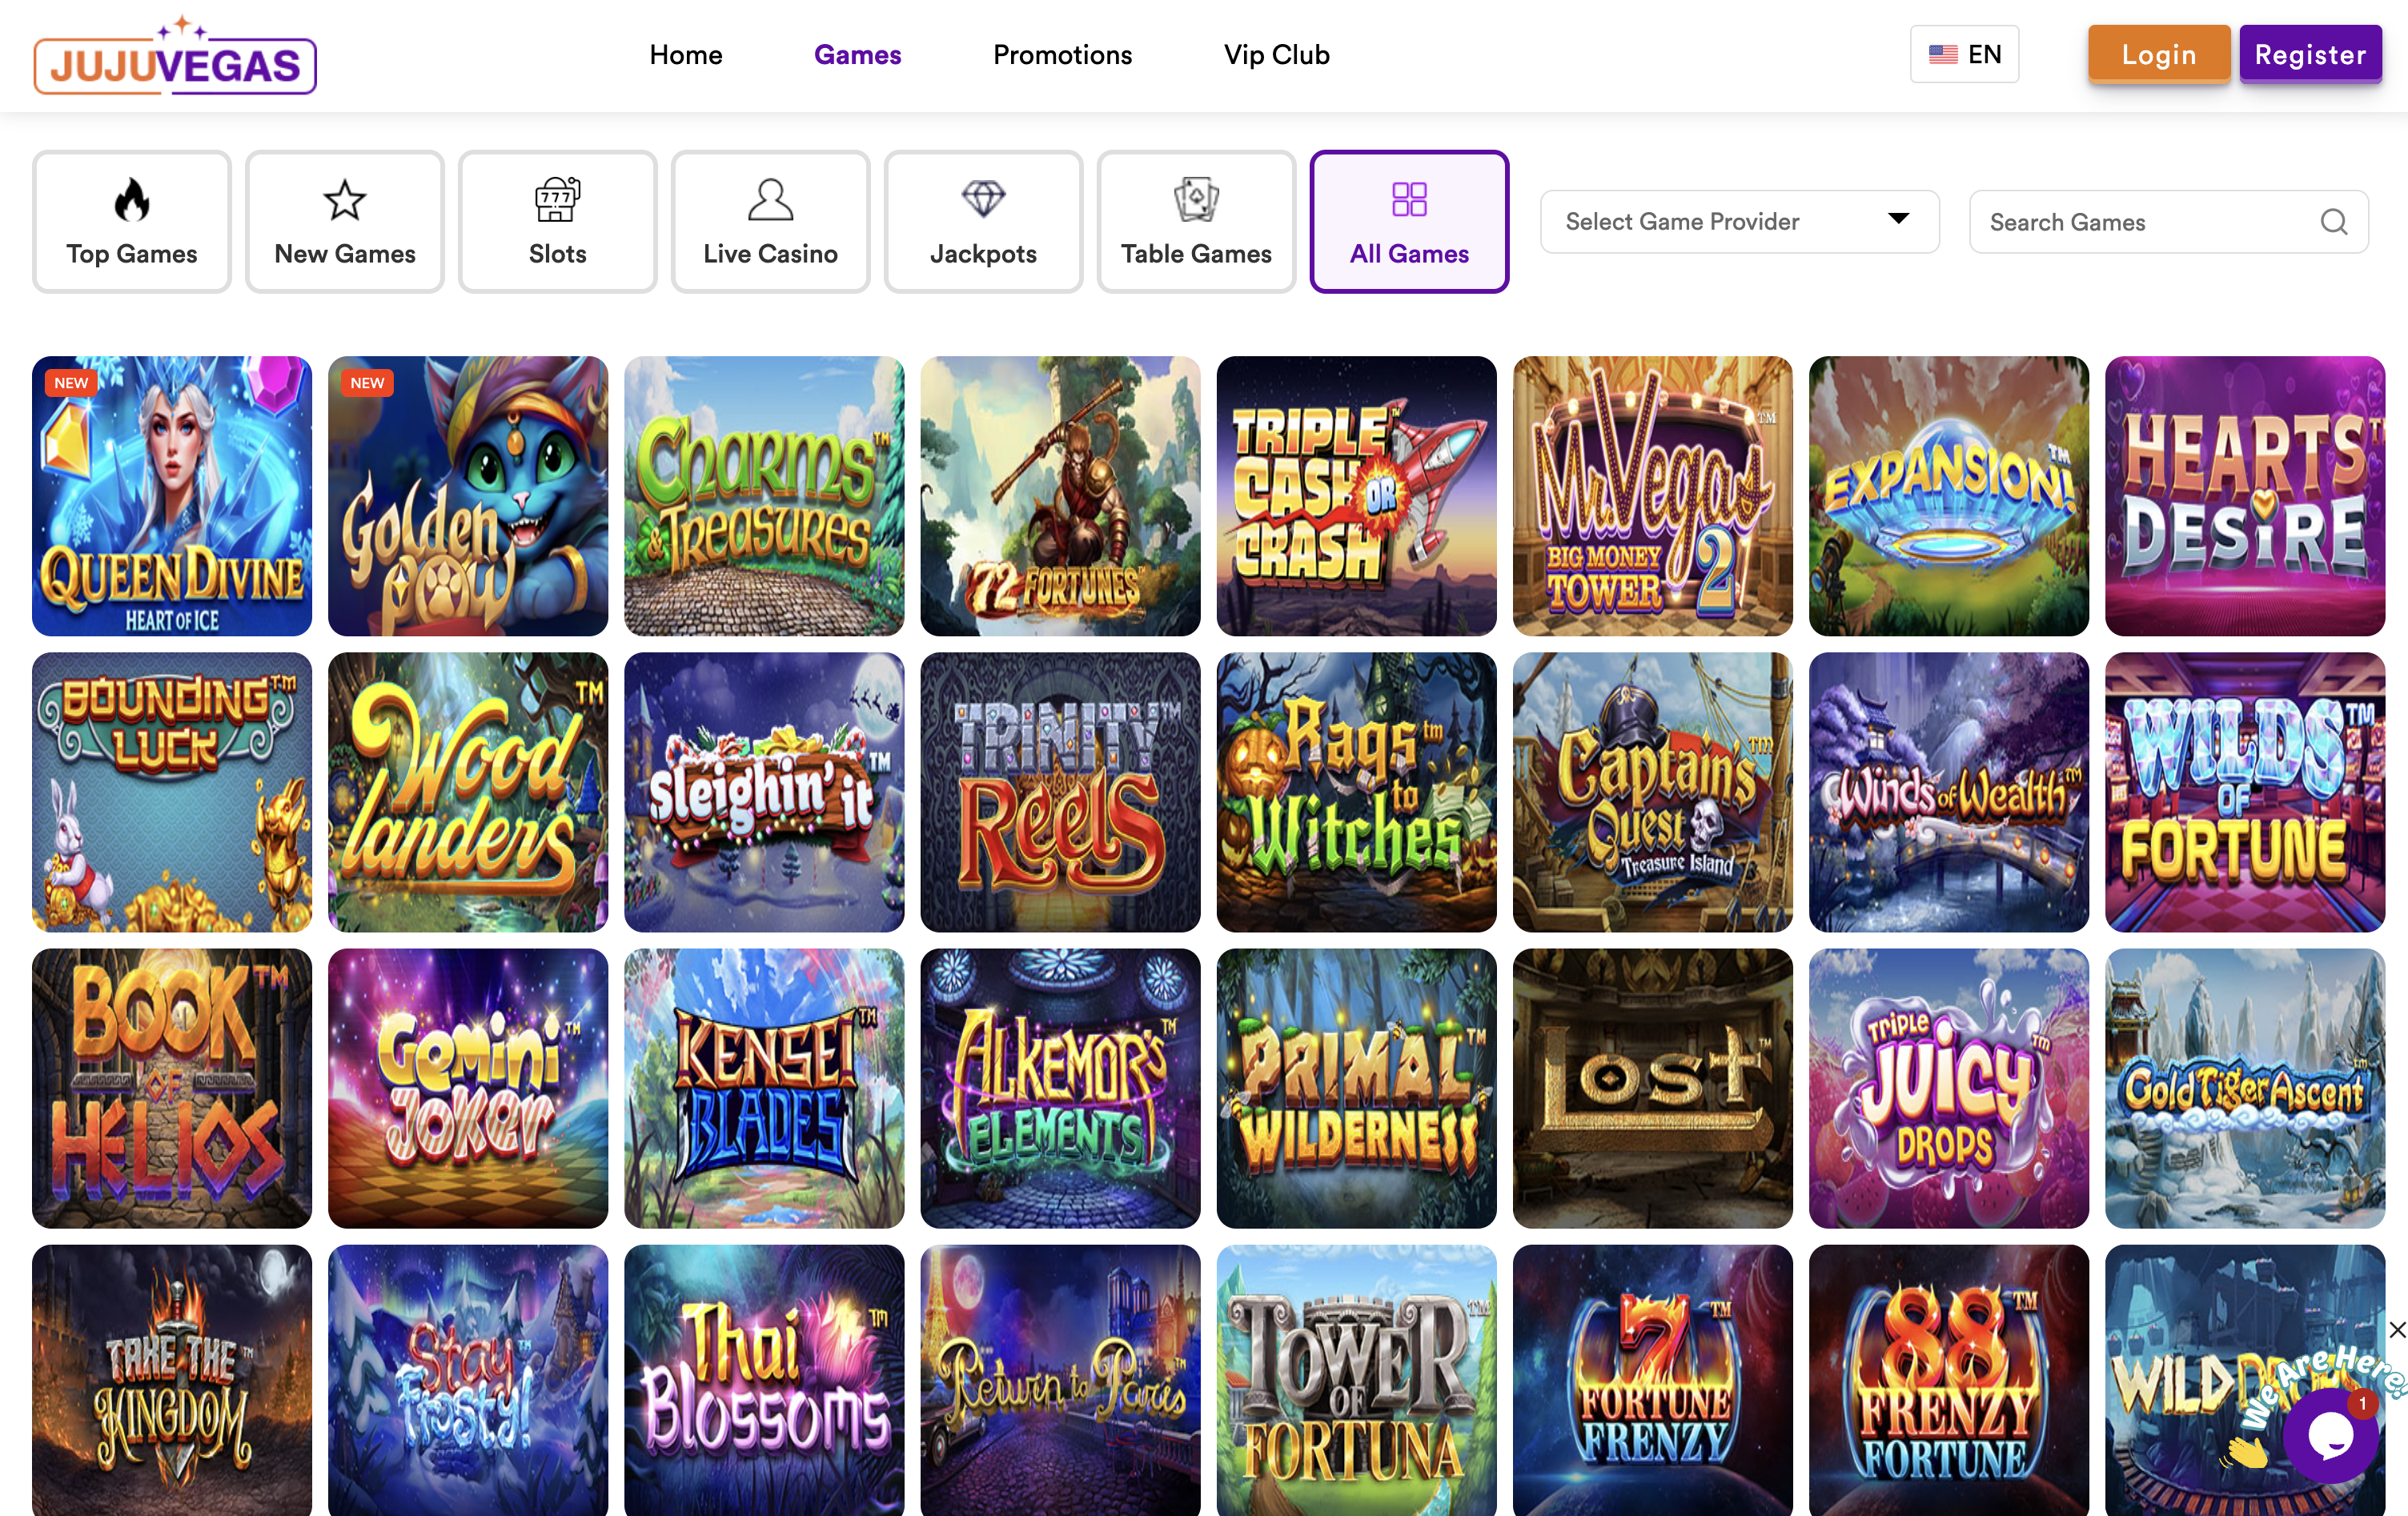
Task: Select the New Games star category
Action: pos(345,222)
